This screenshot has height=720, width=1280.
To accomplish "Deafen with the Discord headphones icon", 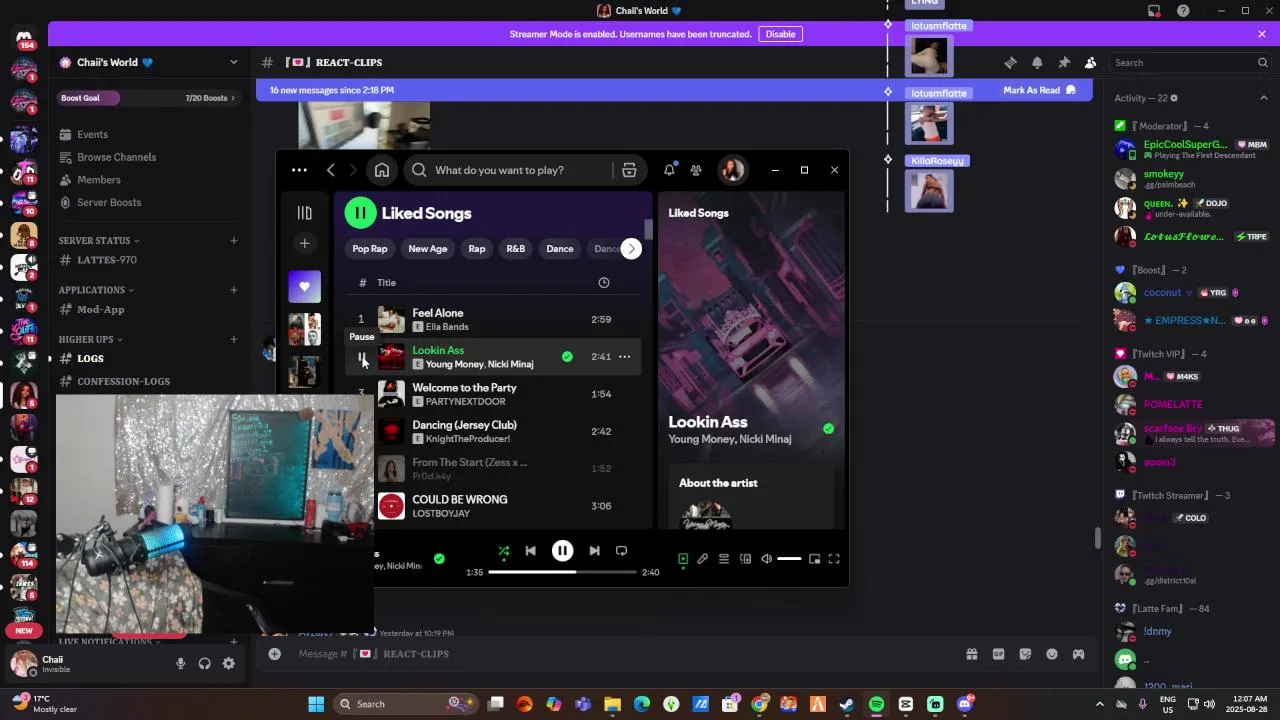I will 205,663.
